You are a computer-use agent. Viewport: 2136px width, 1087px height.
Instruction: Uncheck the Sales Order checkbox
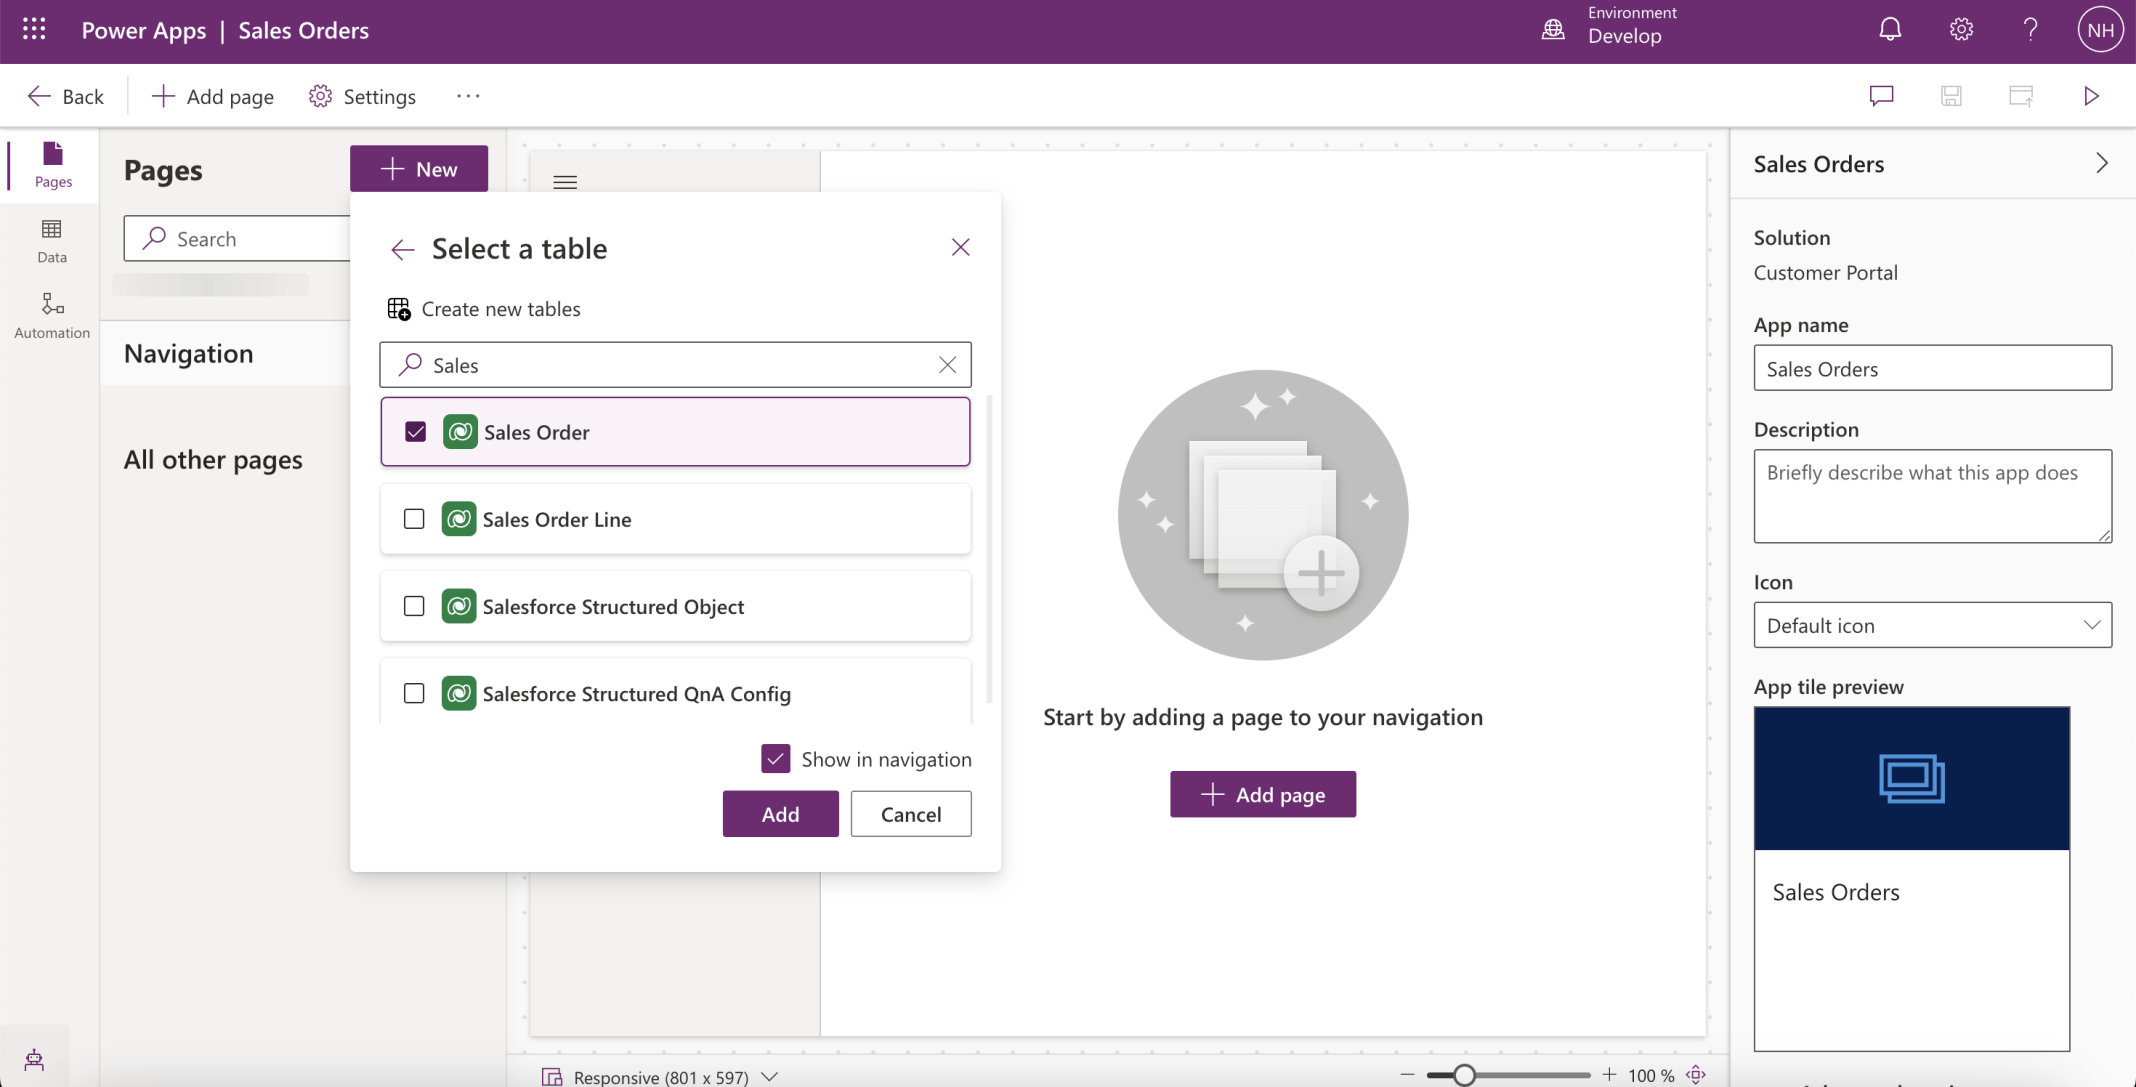tap(415, 432)
